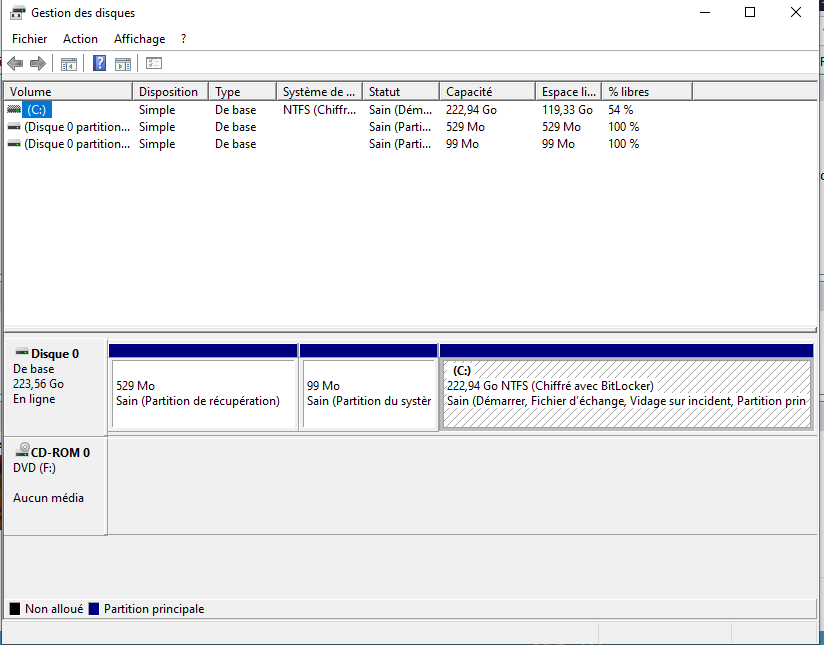Image resolution: width=824 pixels, height=645 pixels.
Task: Click the Partition principale blue legend swatch
Action: (94, 609)
